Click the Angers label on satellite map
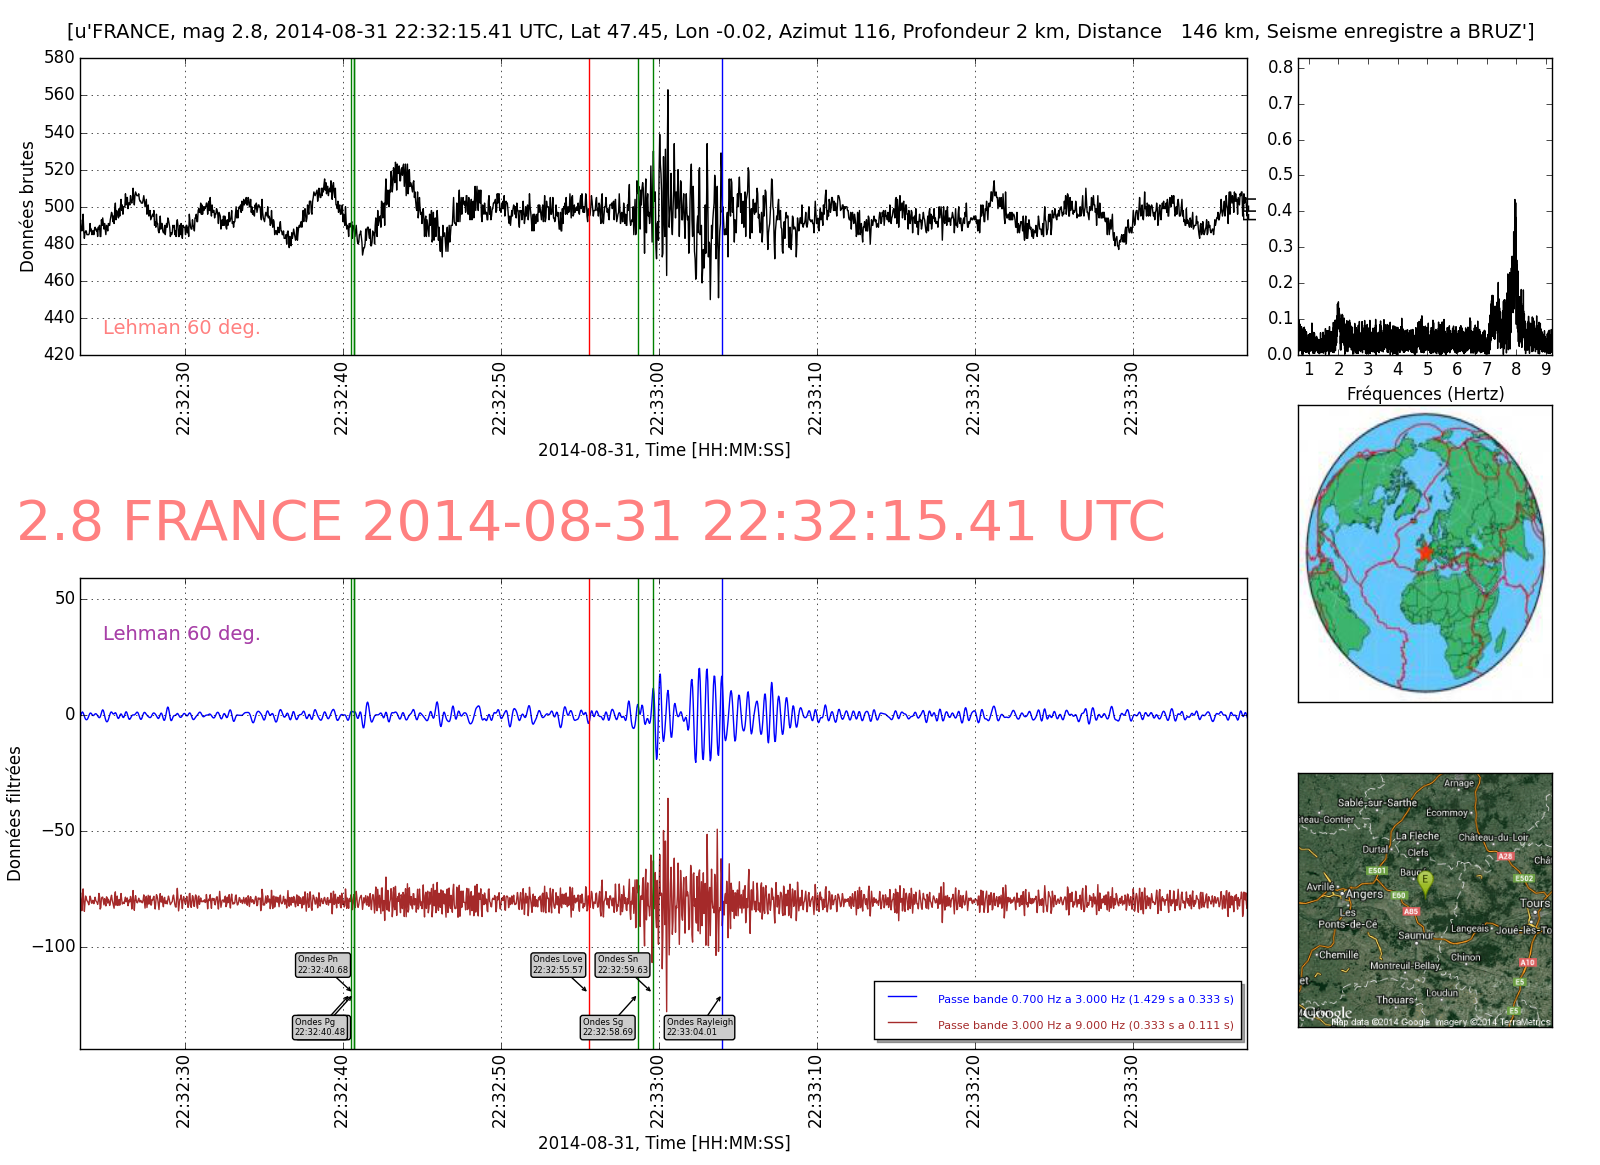 click(1364, 894)
